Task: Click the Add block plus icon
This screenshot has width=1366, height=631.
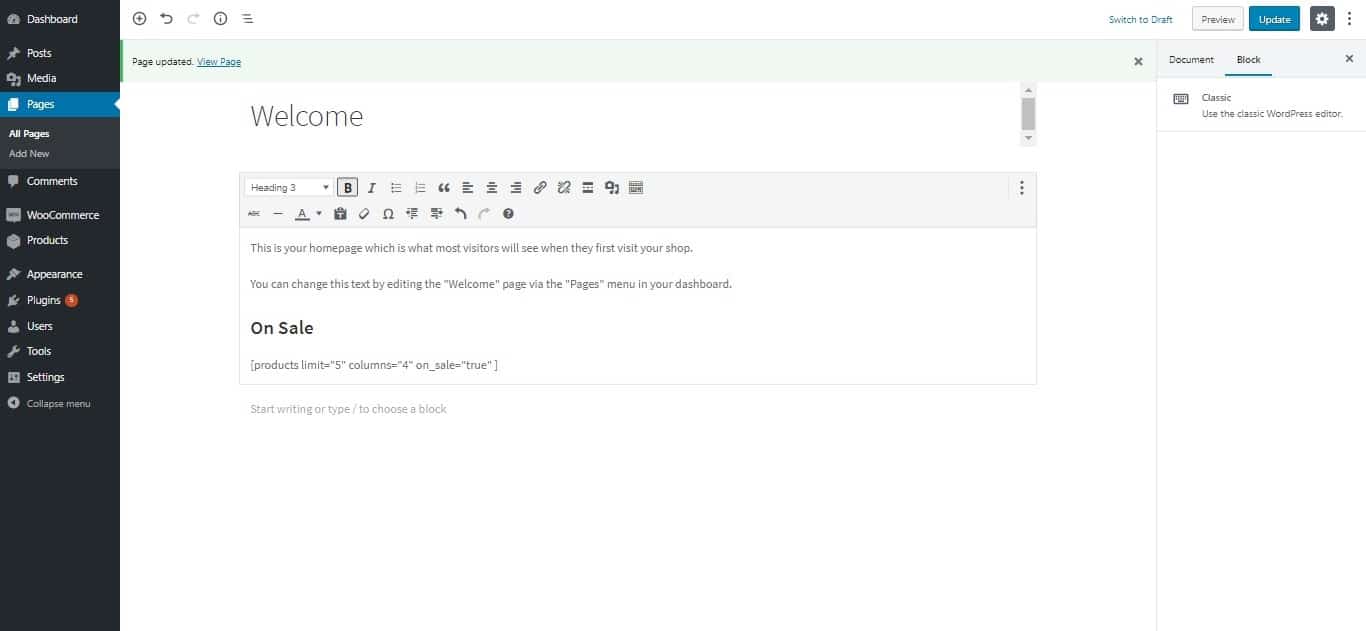Action: 139,19
